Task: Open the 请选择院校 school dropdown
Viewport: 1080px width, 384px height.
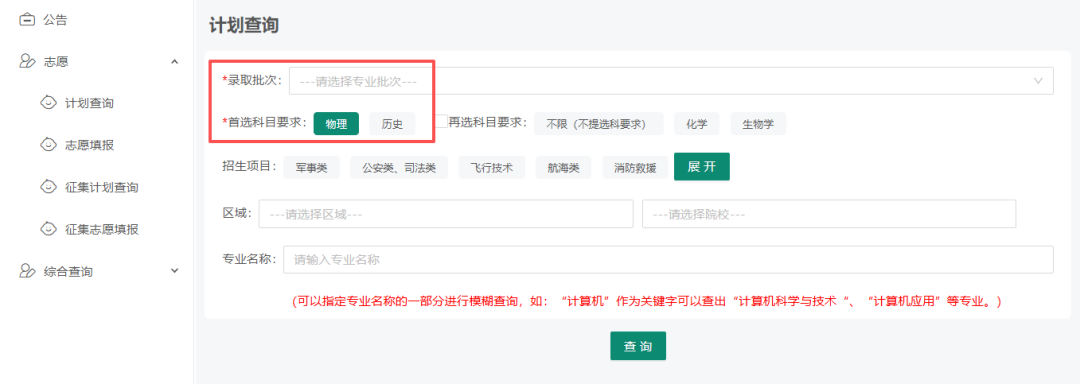Action: (x=829, y=214)
